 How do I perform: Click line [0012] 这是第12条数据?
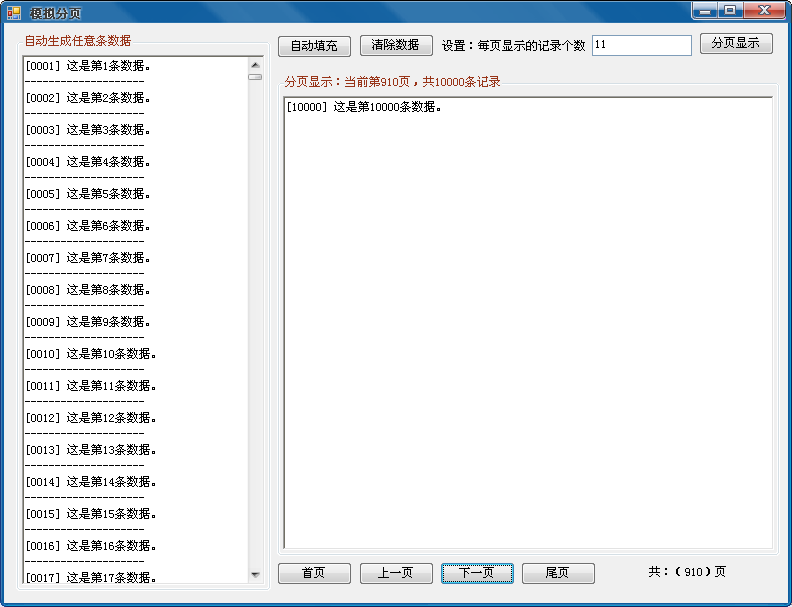pos(91,418)
